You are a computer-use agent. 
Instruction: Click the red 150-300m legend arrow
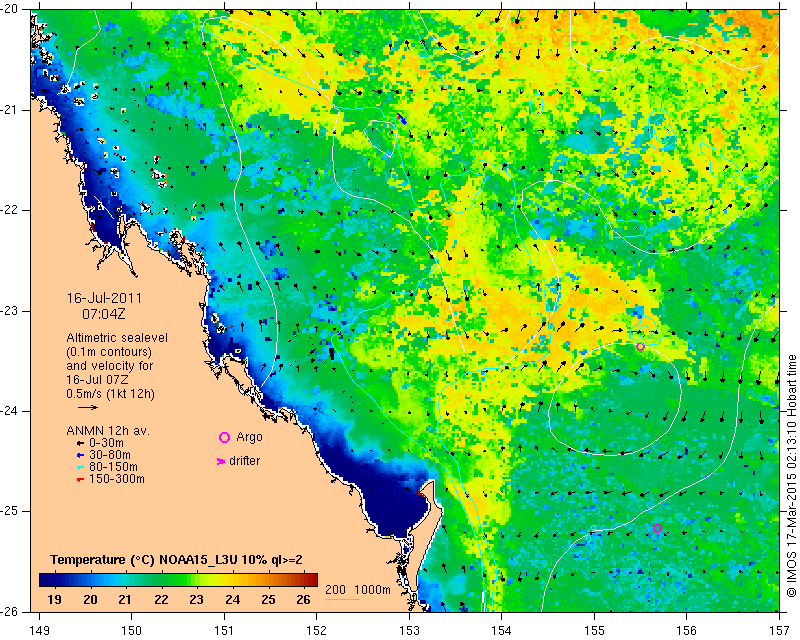80,480
